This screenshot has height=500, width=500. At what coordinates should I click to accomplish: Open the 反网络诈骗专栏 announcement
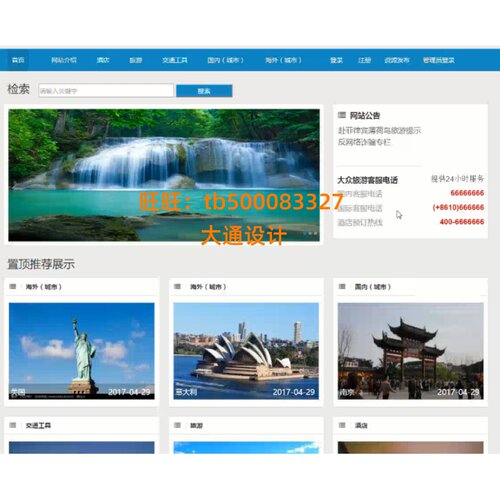click(364, 142)
